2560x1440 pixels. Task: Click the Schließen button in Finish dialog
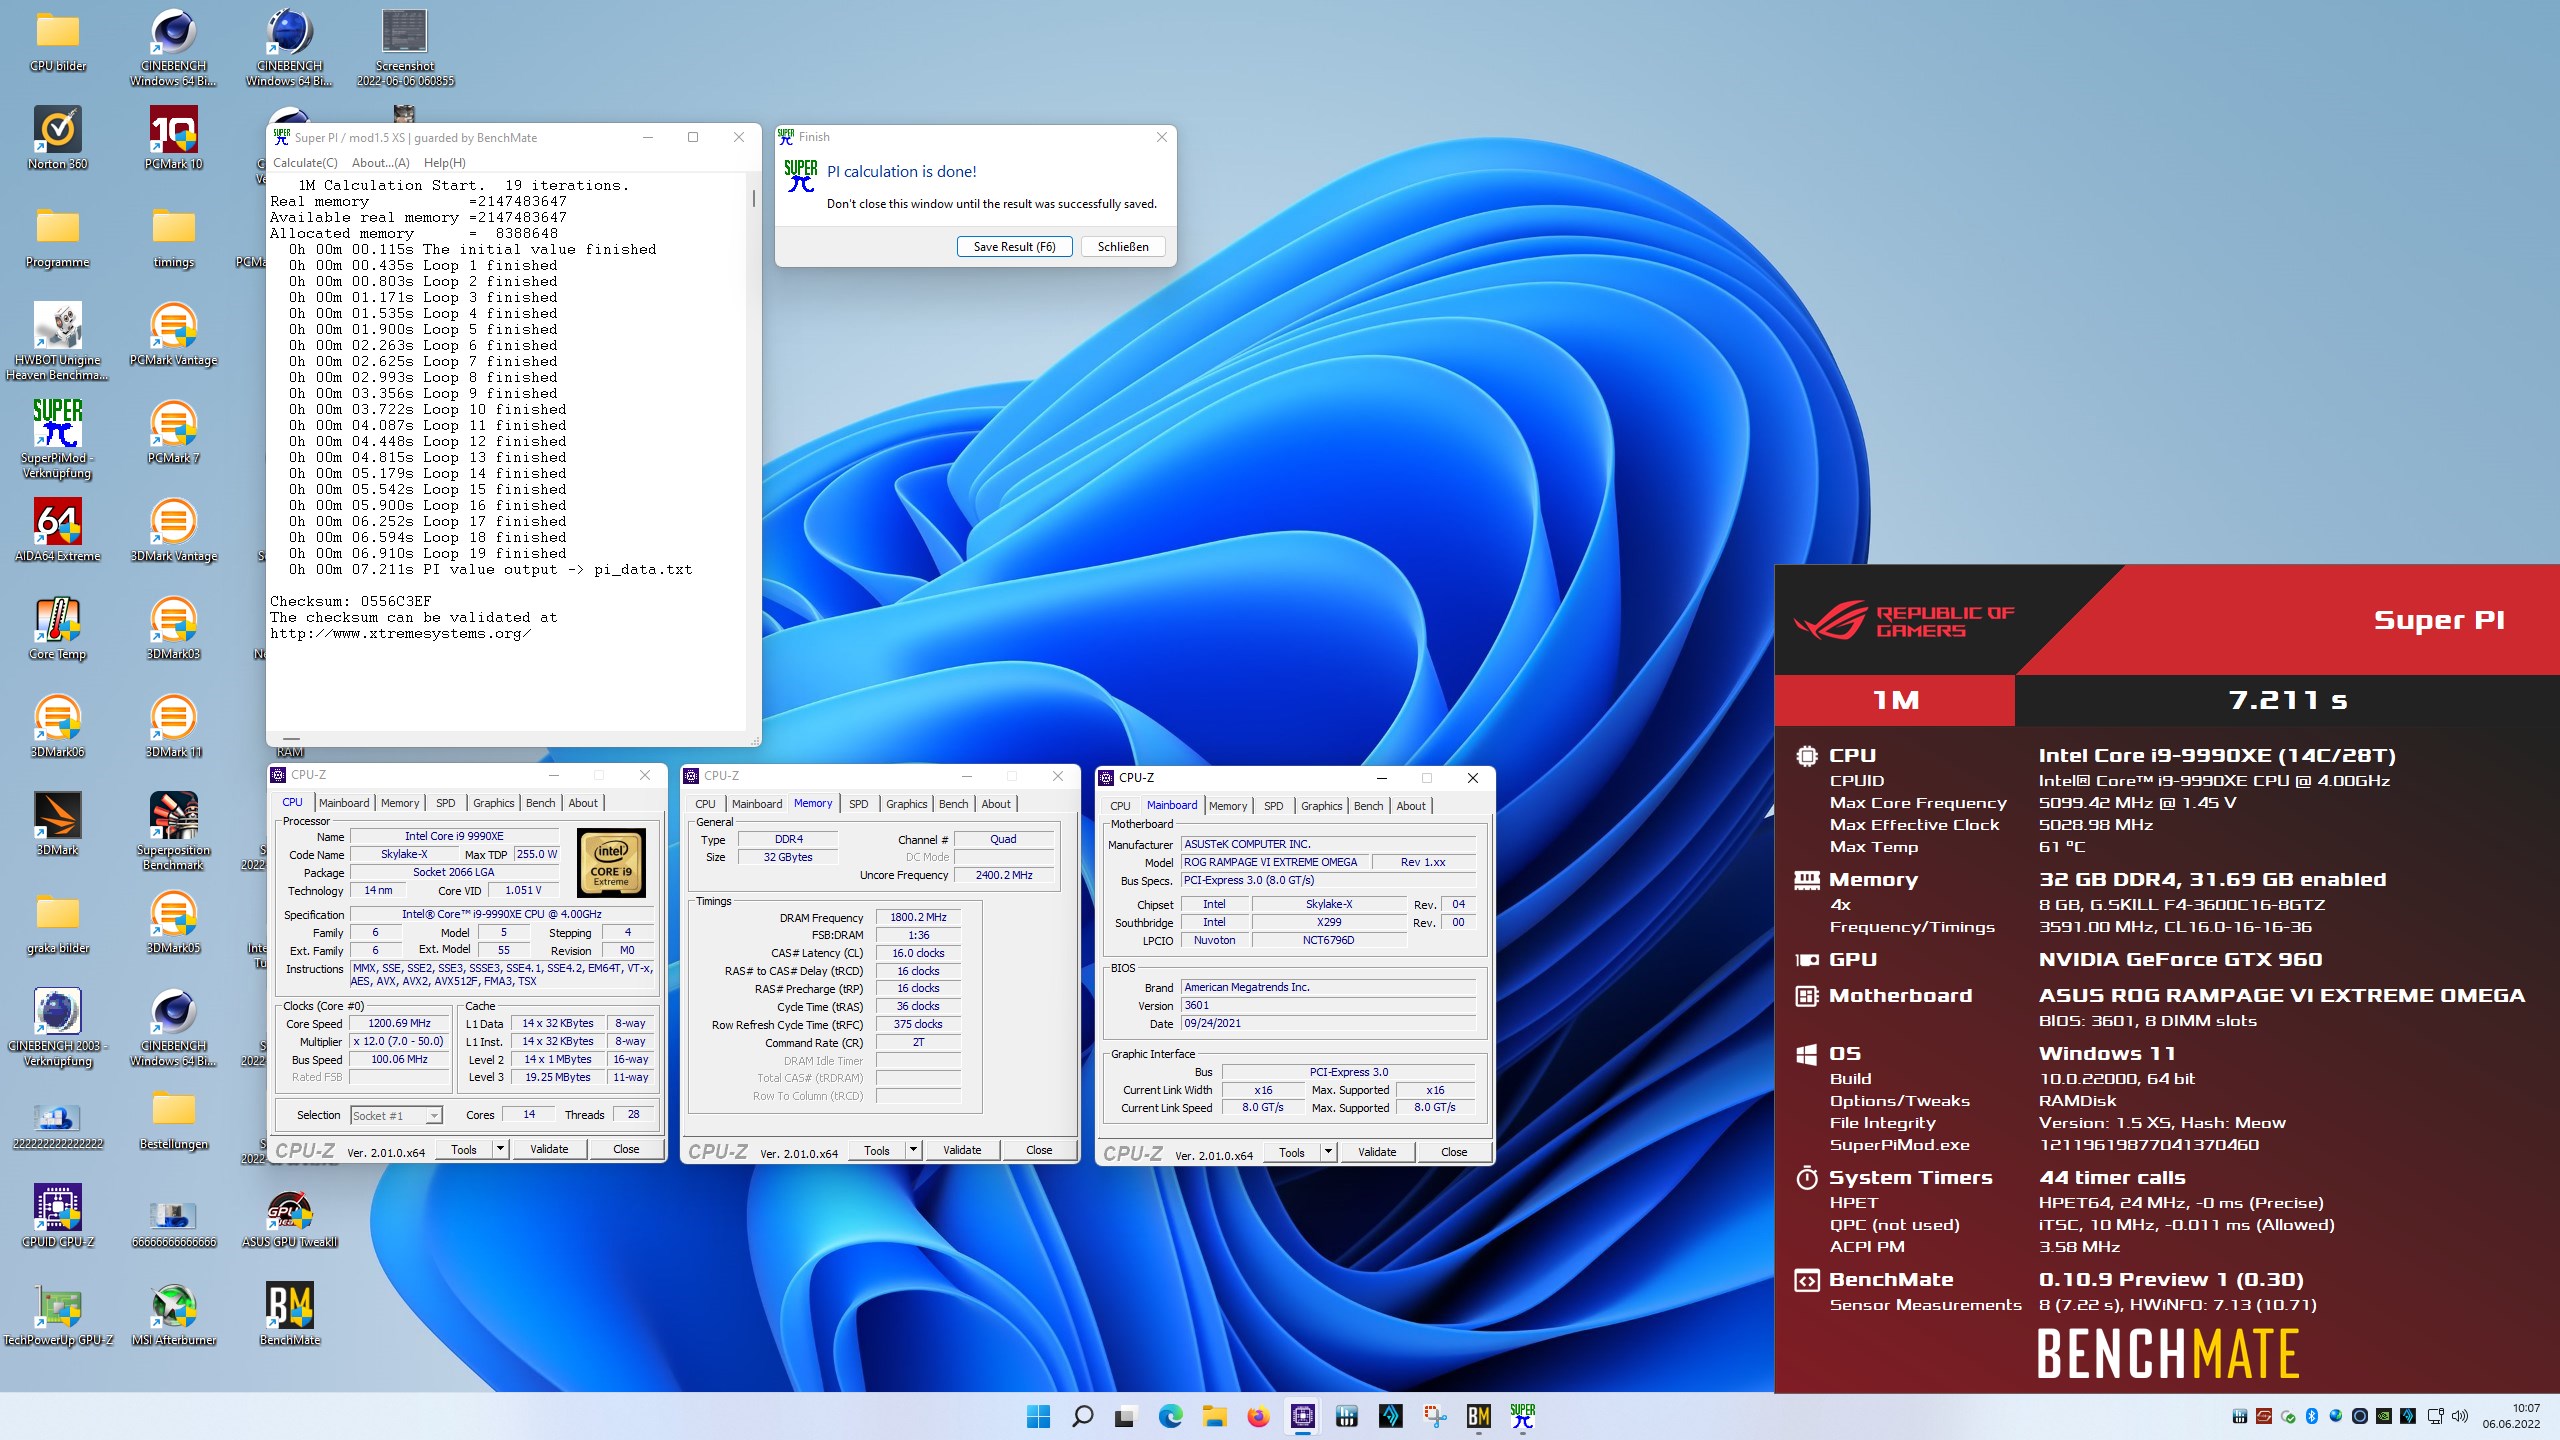click(1123, 246)
